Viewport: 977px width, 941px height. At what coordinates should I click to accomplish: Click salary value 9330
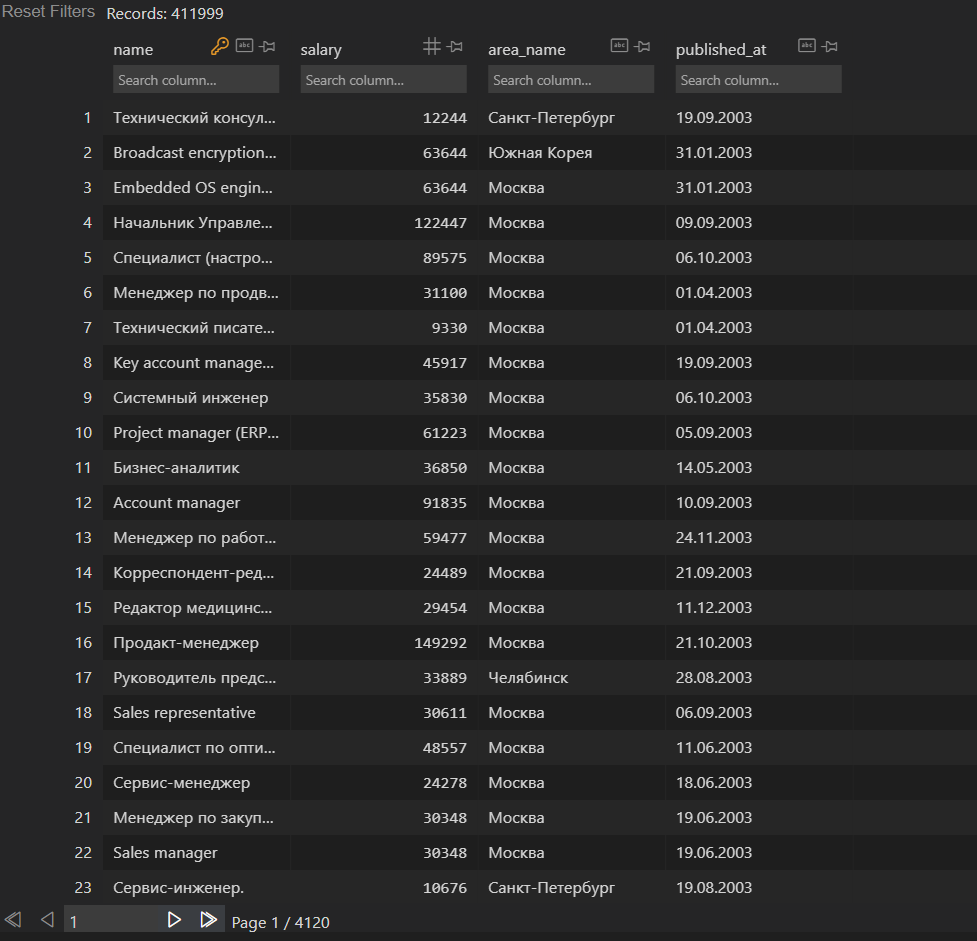tap(449, 328)
